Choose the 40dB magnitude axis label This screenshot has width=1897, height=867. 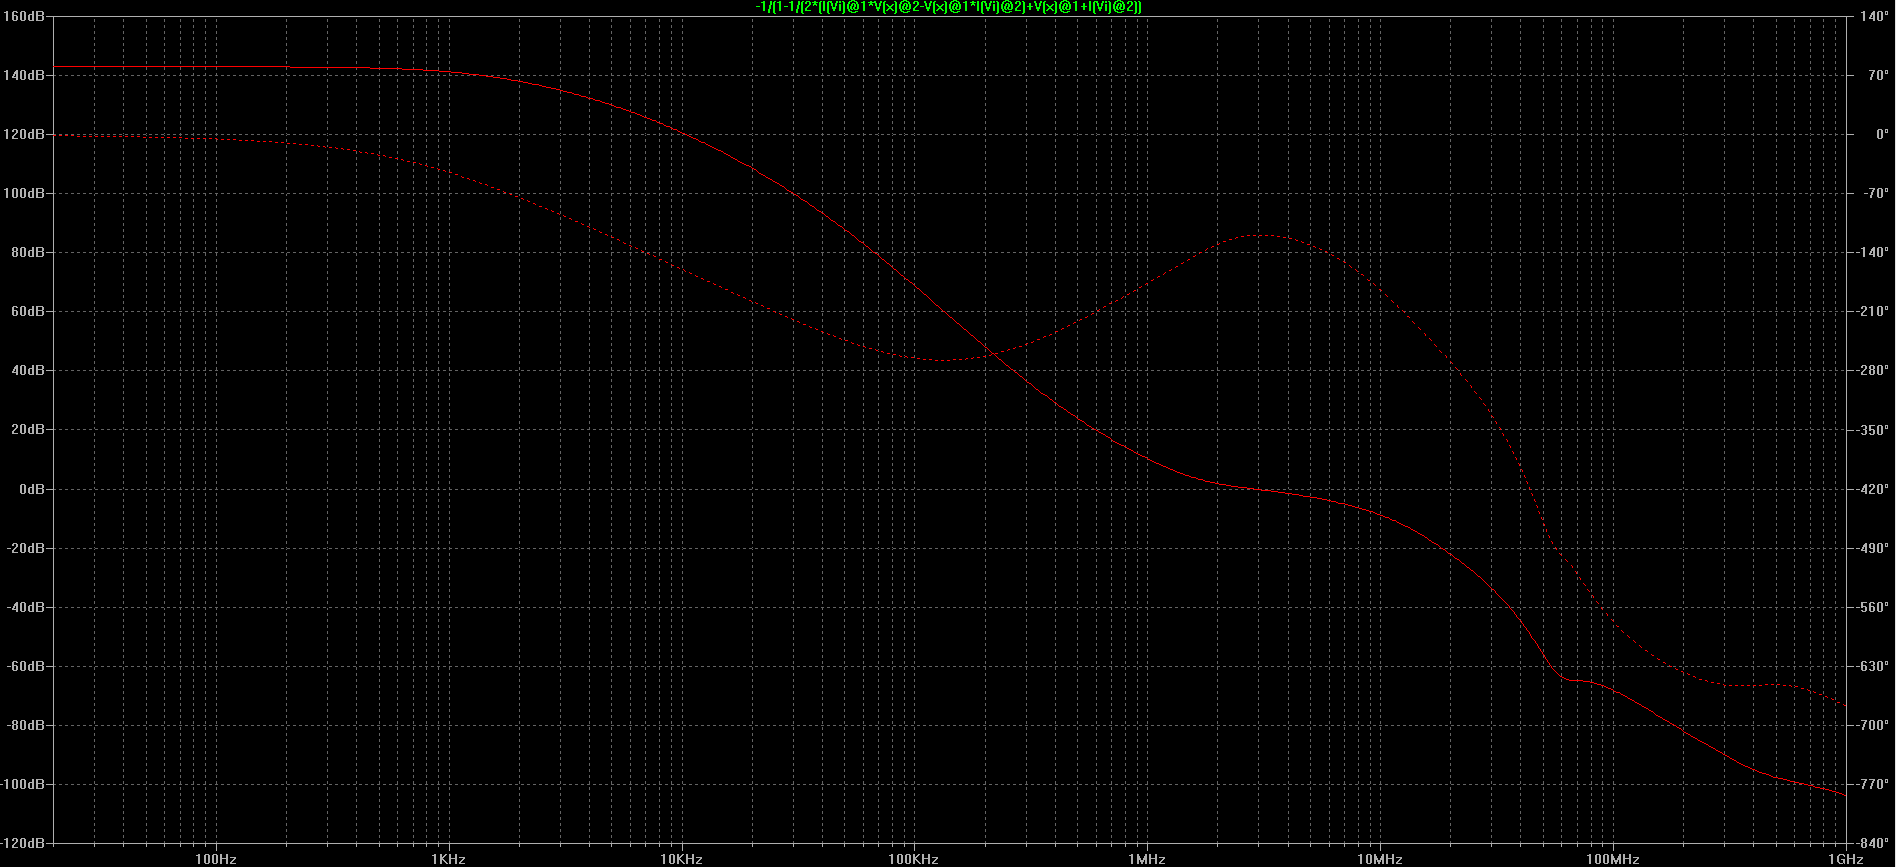[28, 370]
